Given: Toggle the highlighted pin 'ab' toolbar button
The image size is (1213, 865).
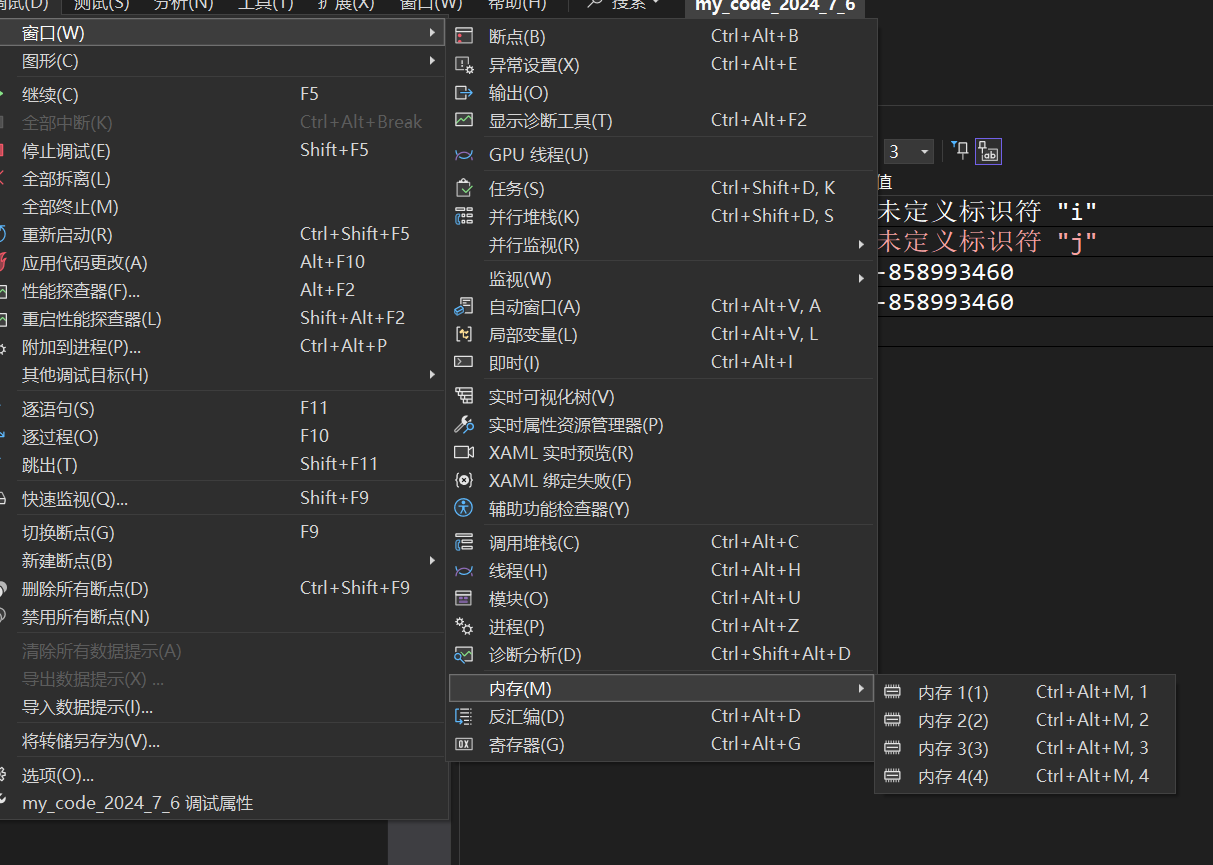Looking at the screenshot, I should point(989,151).
